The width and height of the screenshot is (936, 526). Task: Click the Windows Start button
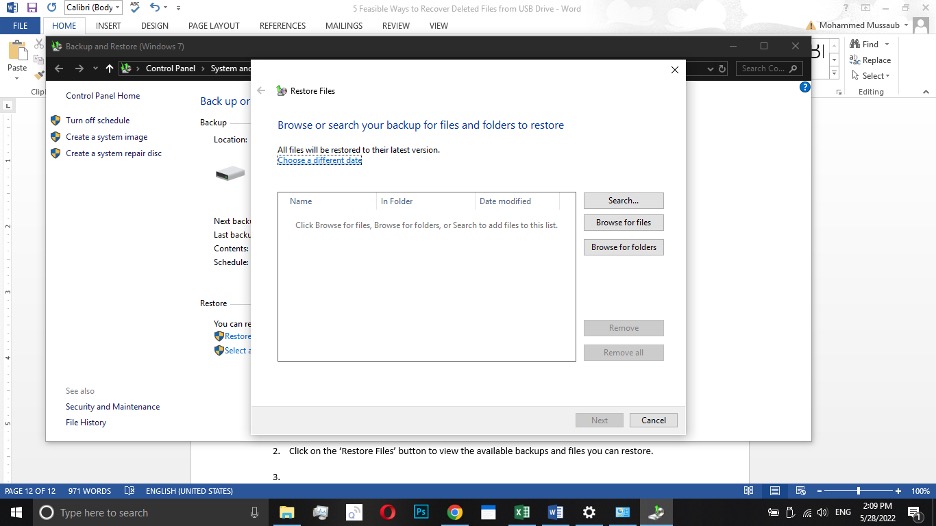coord(16,512)
